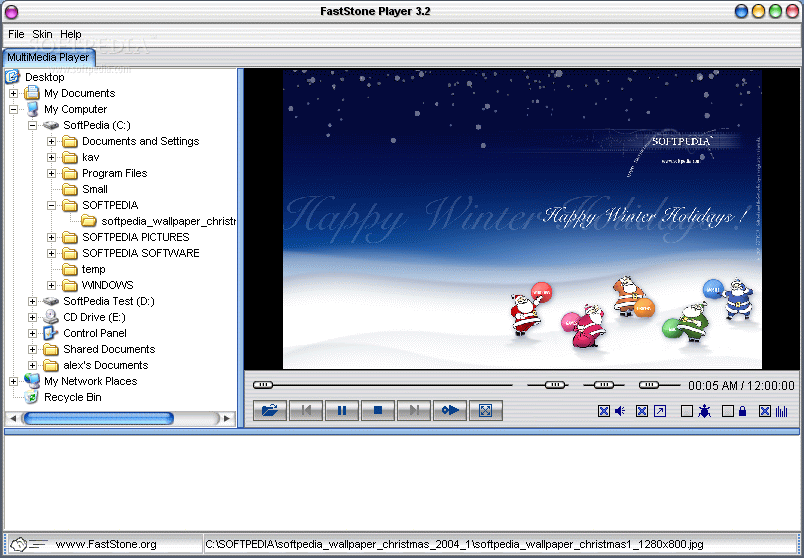Collapse the SOFTPEDIA folder
Viewport: 804px width, 558px height.
51,205
